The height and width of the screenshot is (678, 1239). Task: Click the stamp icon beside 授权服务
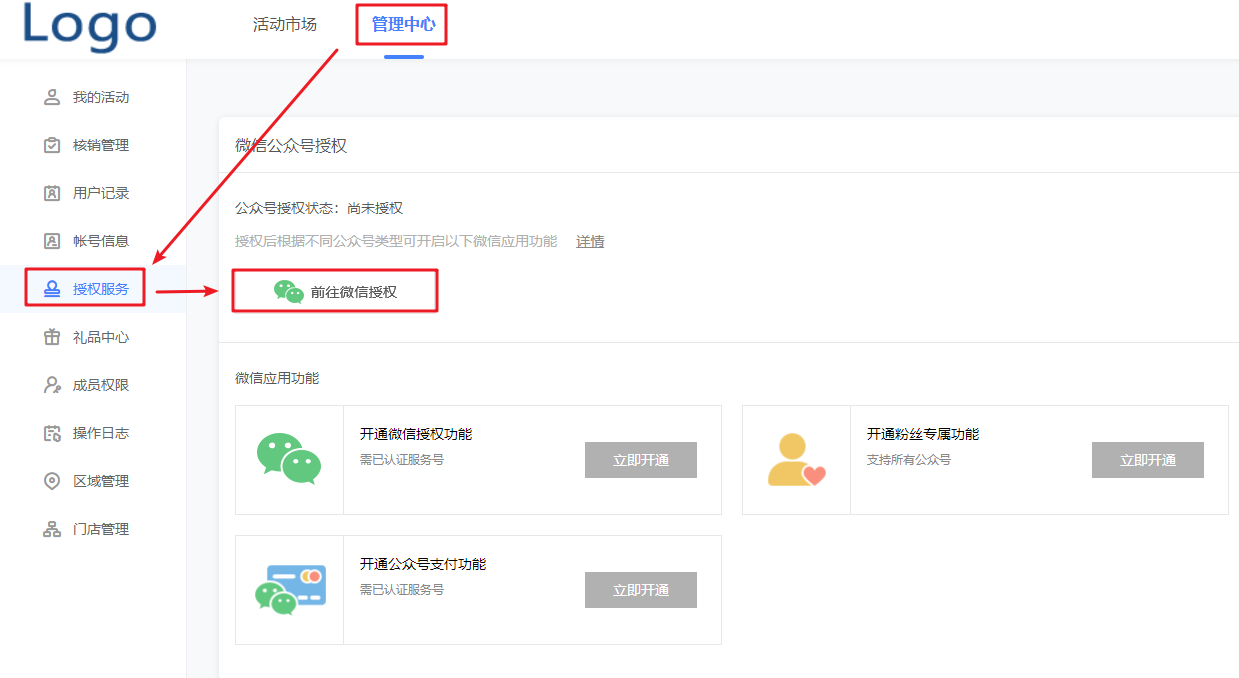tap(52, 289)
